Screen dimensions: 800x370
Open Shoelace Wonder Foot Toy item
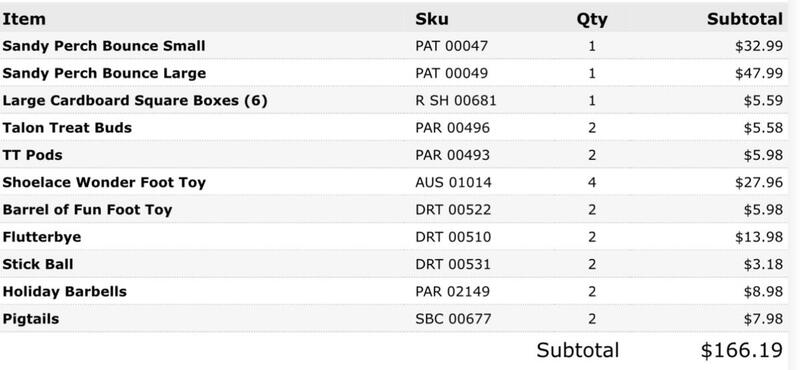click(x=104, y=183)
